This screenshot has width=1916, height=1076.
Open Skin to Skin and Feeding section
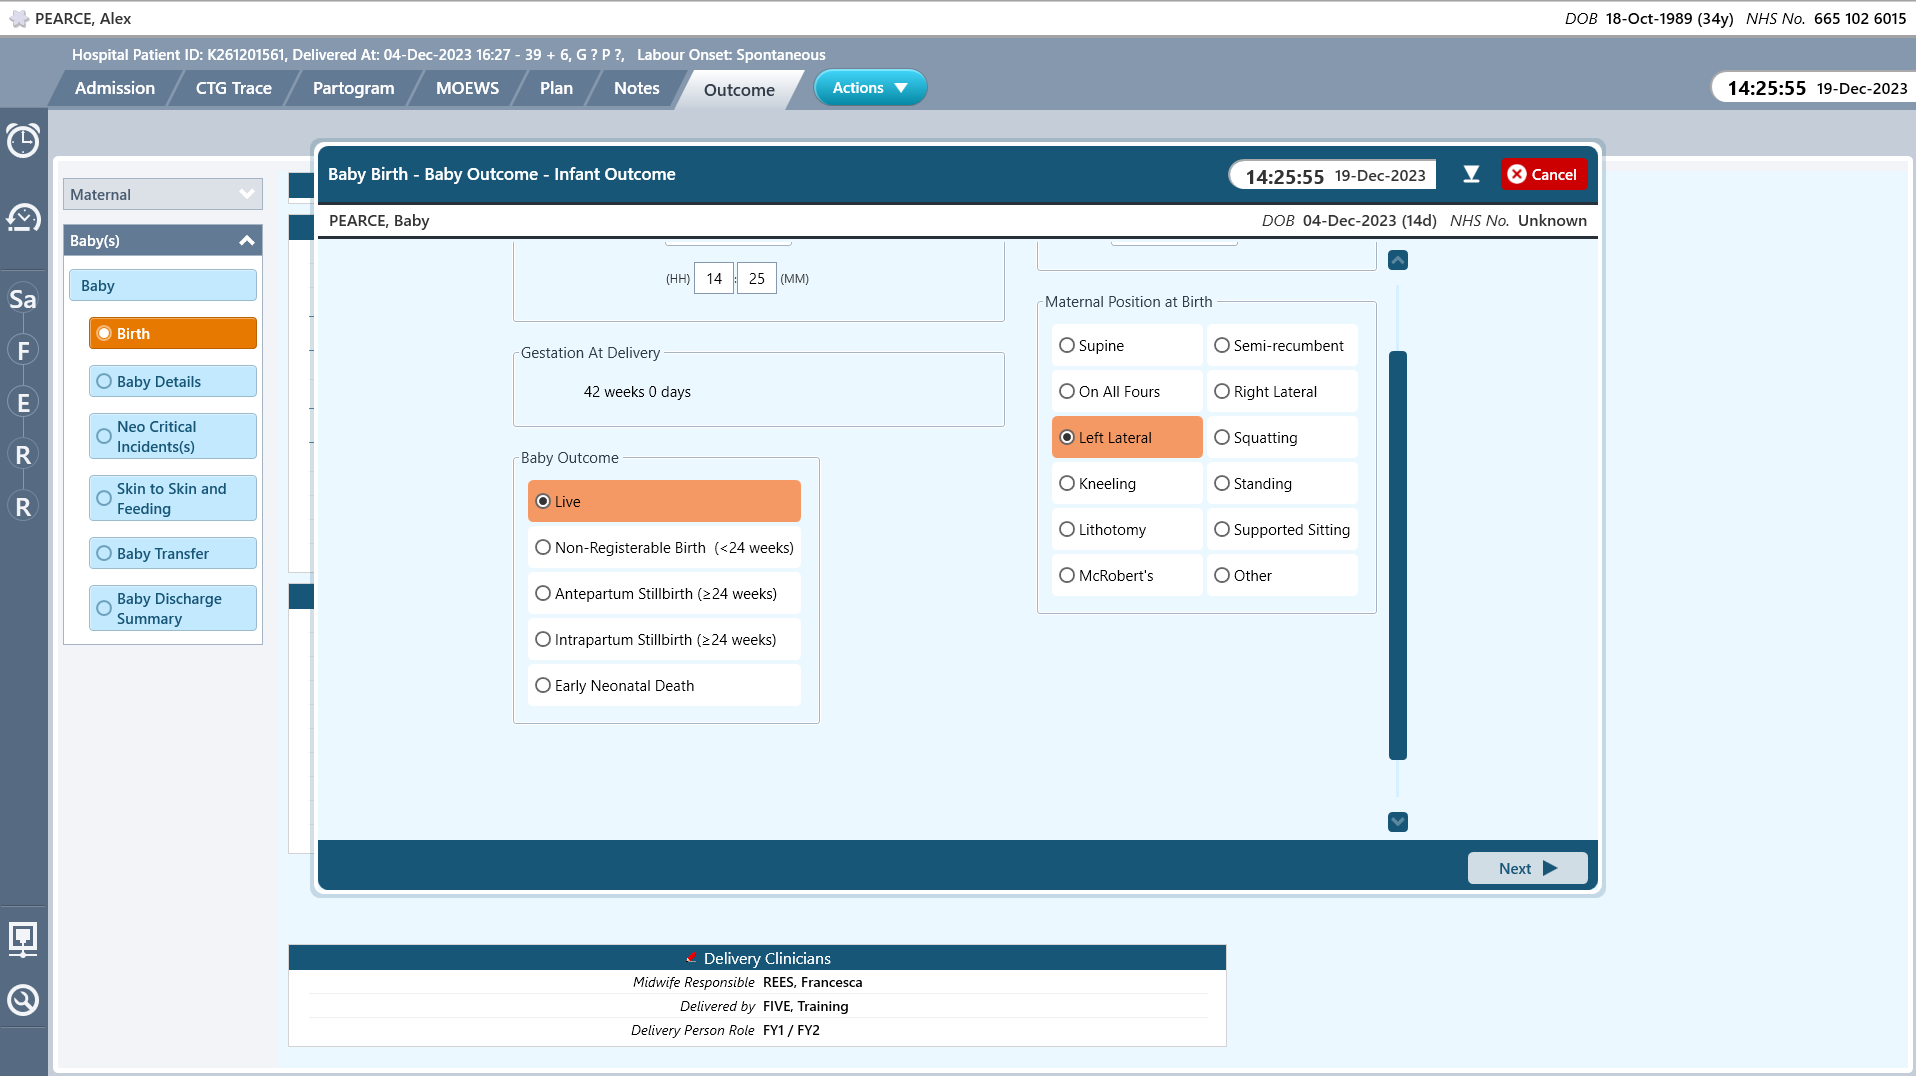173,498
